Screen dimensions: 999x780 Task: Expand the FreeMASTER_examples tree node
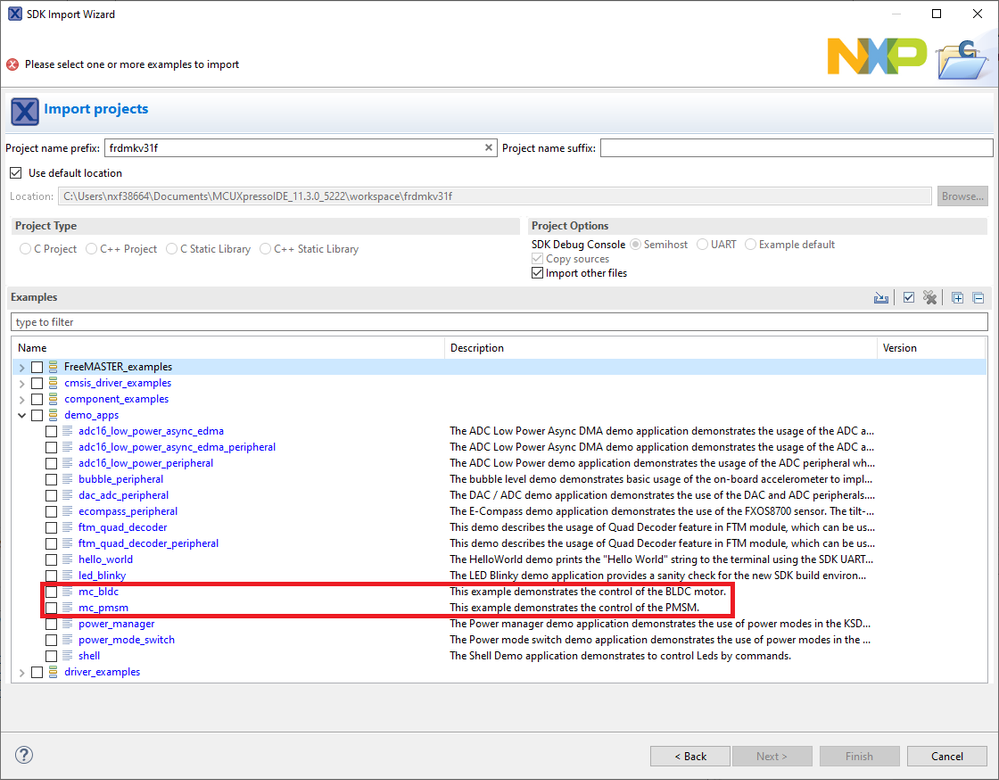(x=22, y=367)
